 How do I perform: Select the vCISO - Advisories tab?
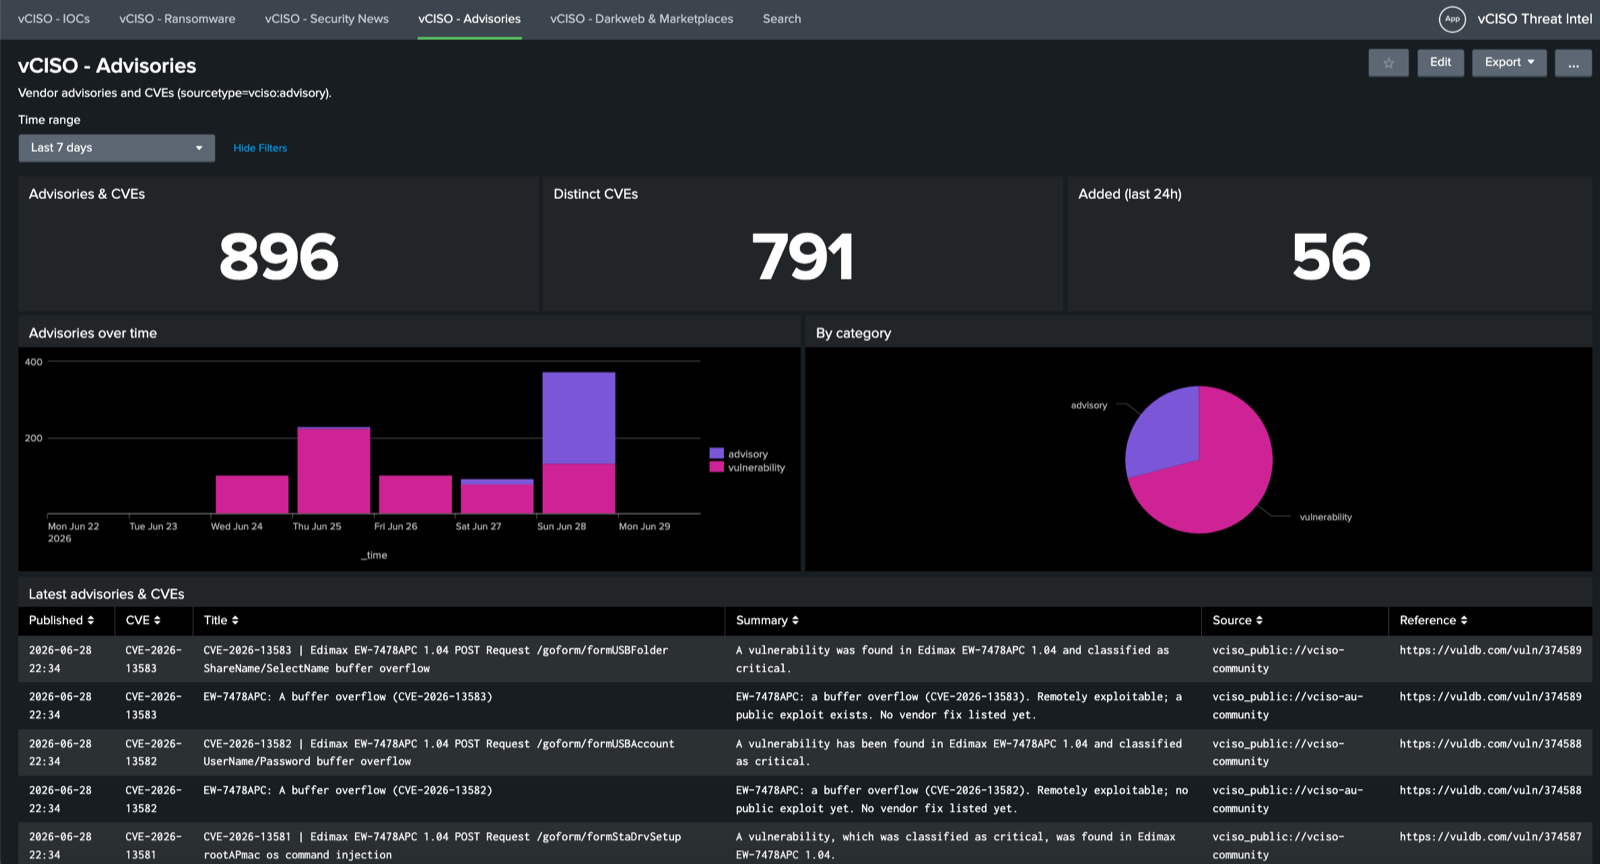coord(469,19)
